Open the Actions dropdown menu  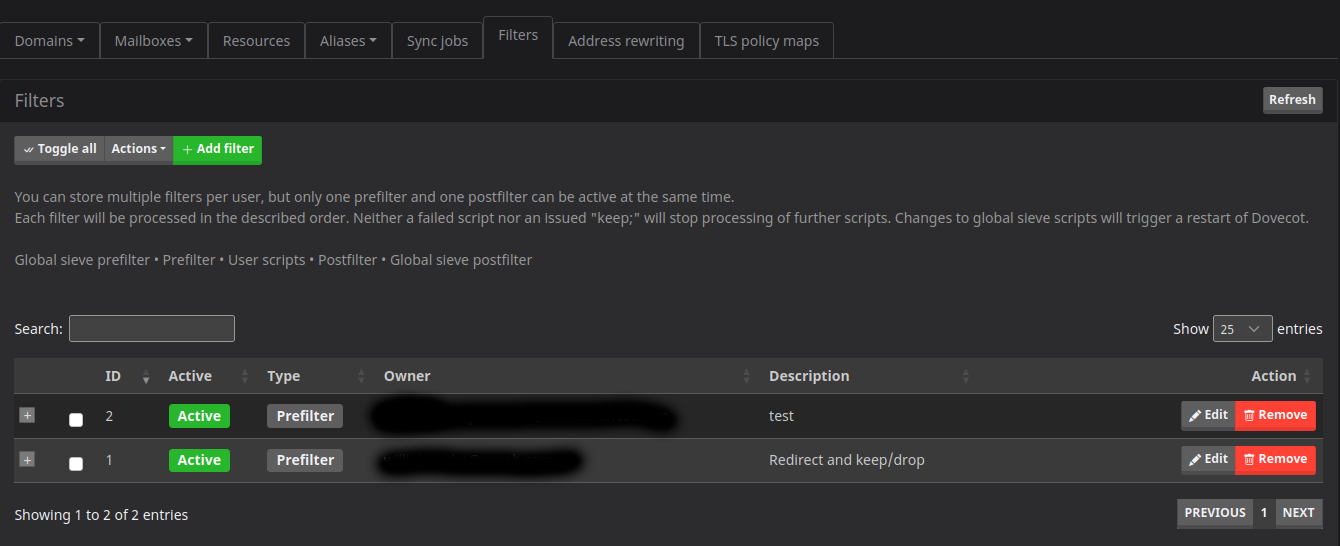click(138, 149)
